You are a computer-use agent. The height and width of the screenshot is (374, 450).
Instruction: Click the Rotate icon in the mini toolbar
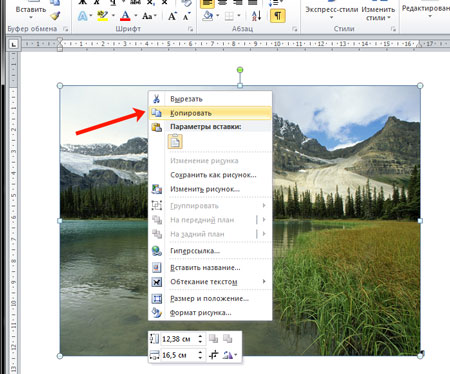point(227,355)
